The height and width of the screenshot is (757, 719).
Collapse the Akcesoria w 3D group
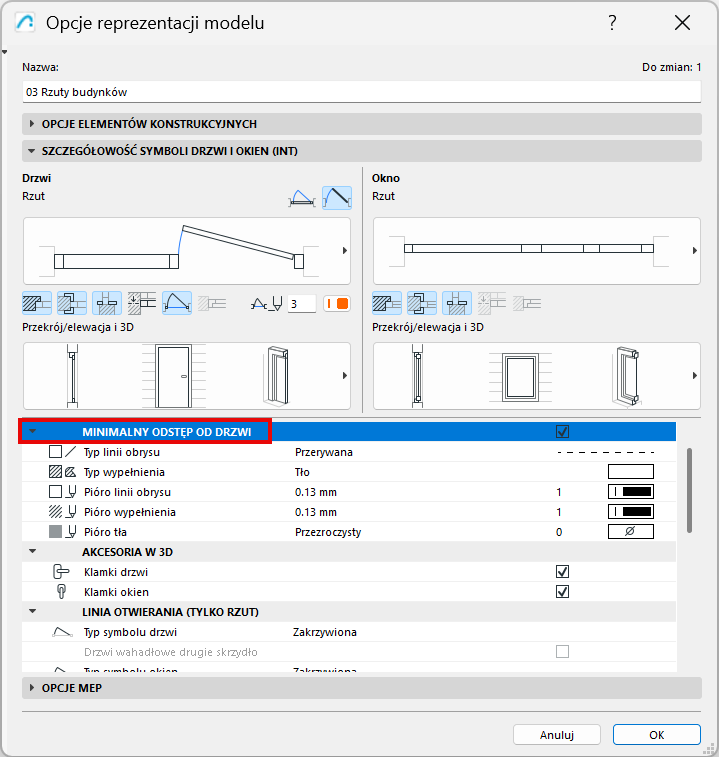(x=32, y=551)
